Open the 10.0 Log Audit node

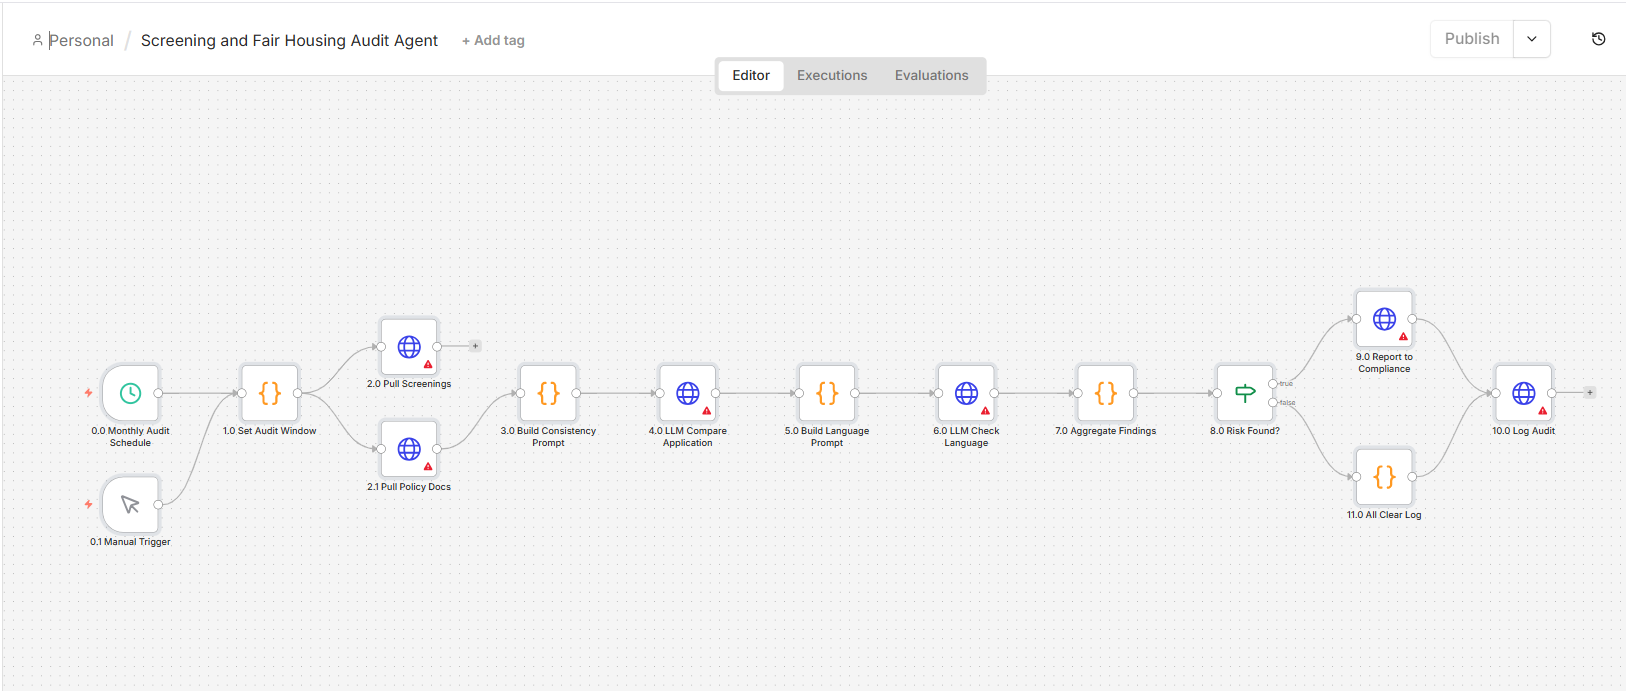1524,393
